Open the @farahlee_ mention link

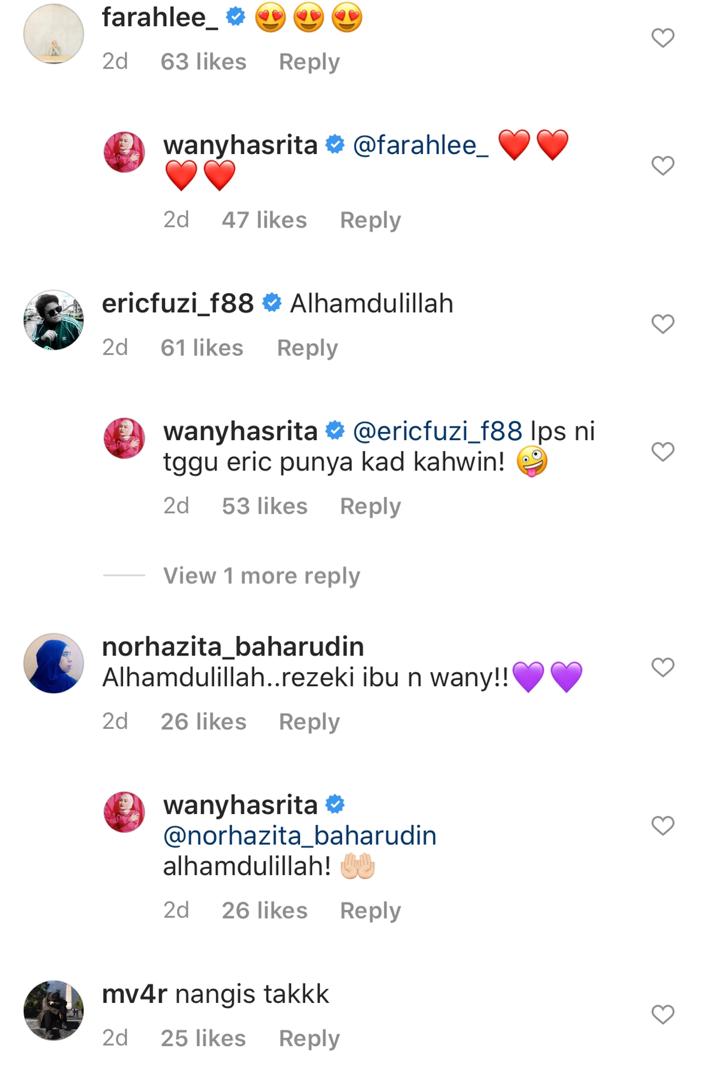tap(421, 145)
